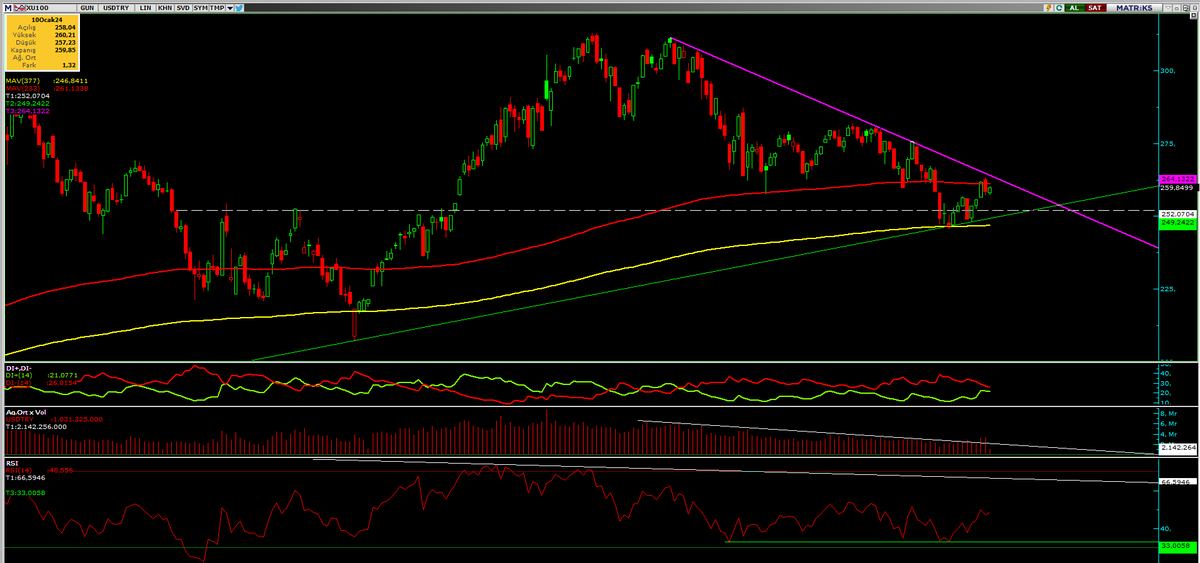
Task: Click the T1:2.142.256.000 volume trend label
Action: 36,427
